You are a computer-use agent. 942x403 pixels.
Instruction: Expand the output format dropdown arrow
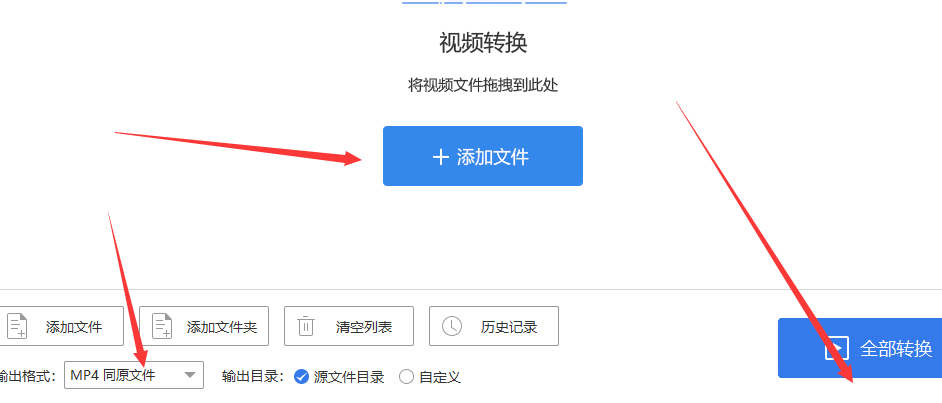[189, 375]
